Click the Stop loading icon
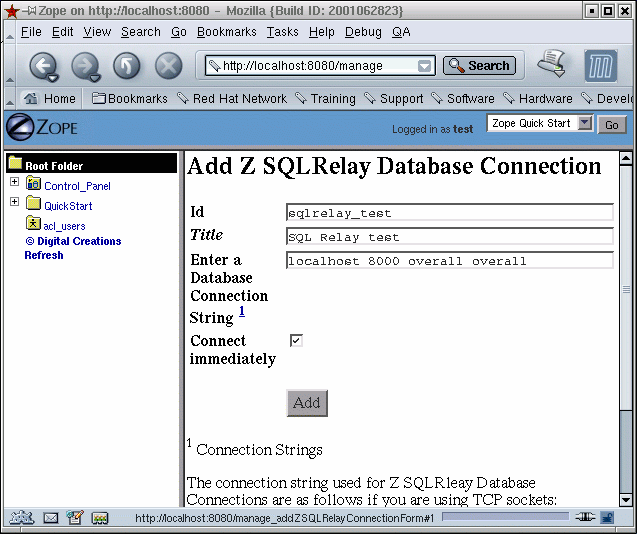The height and width of the screenshot is (534, 637). (x=168, y=66)
